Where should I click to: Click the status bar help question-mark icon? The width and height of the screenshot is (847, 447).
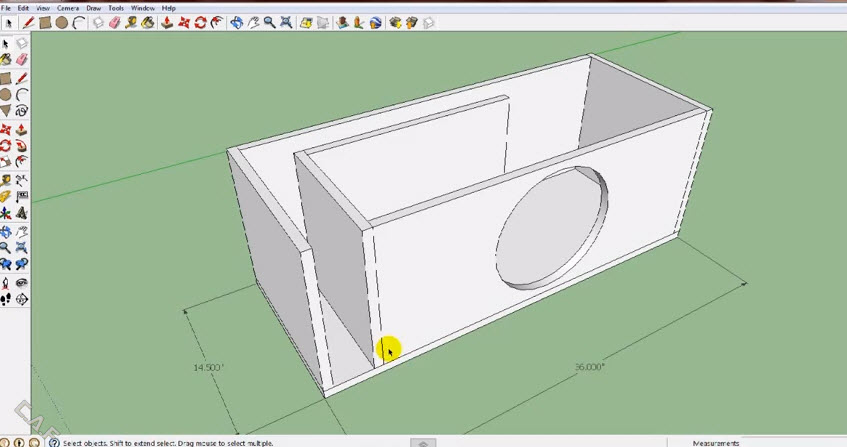tap(54, 443)
